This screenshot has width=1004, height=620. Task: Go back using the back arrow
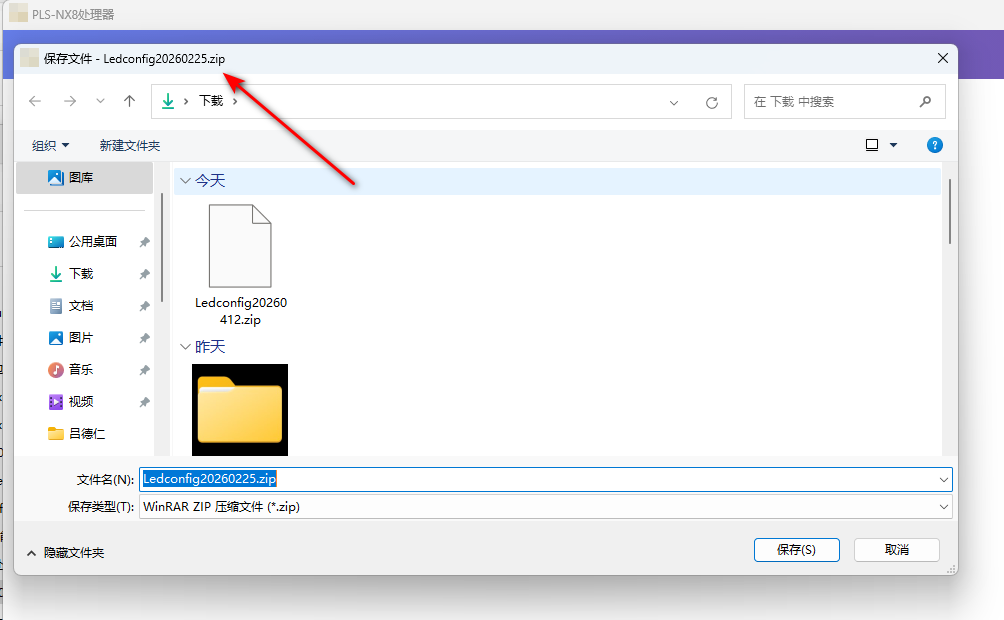[x=35, y=101]
